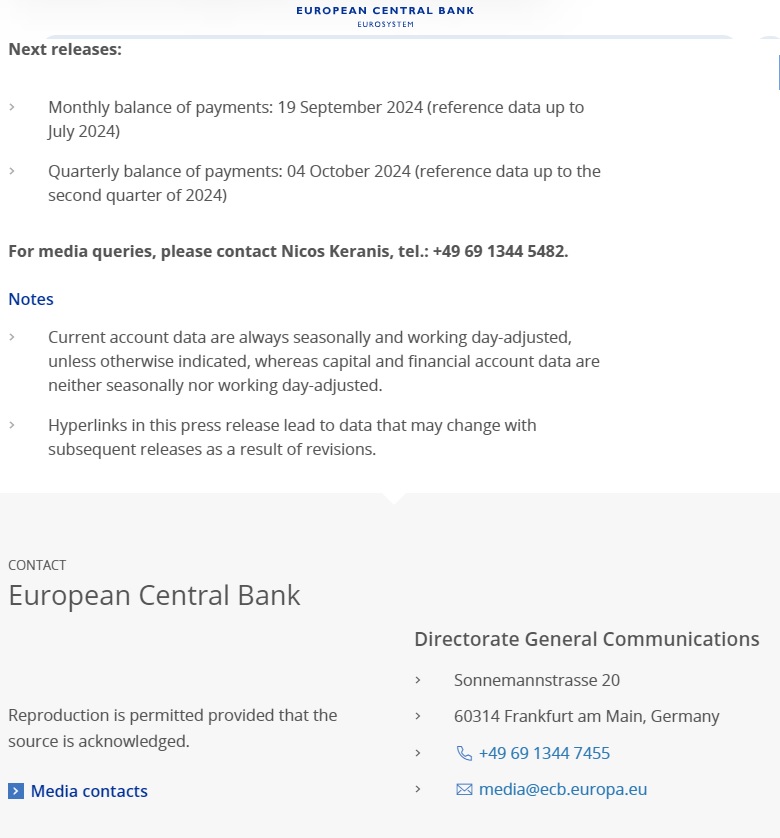Click the Directorate General Communications heading
Viewport: 780px width, 838px height.
pos(587,639)
